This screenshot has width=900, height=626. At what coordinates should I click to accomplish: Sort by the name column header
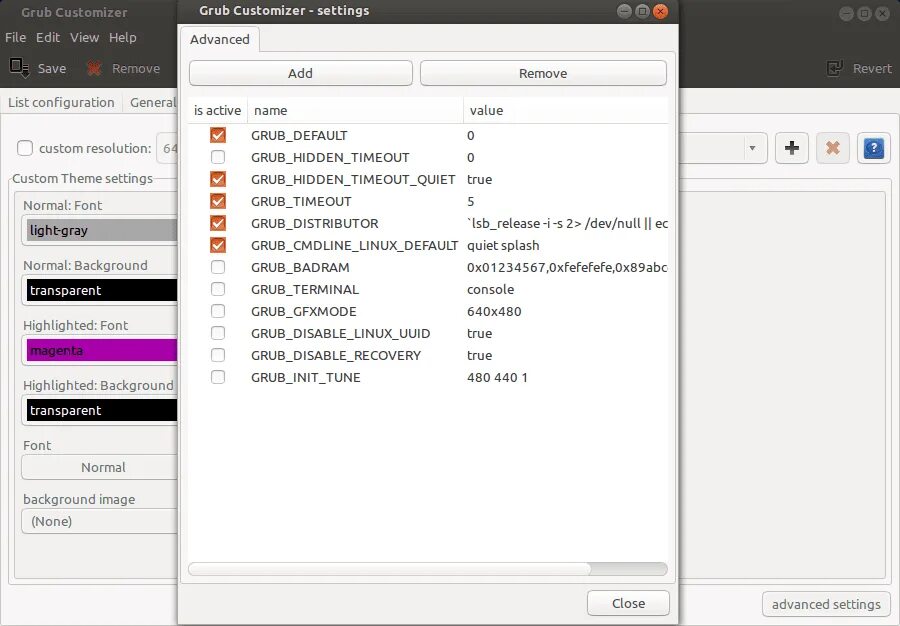pyautogui.click(x=355, y=110)
